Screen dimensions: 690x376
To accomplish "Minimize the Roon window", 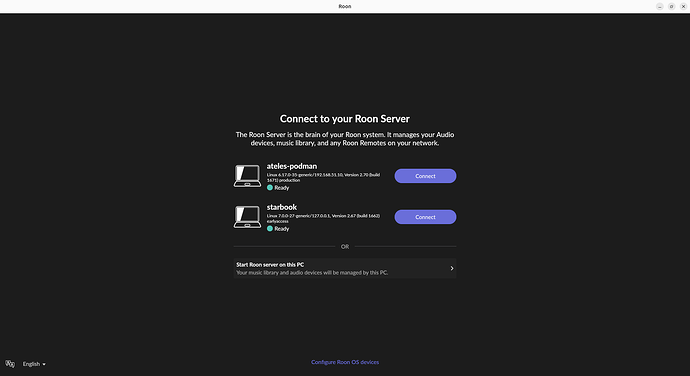I will [660, 6].
